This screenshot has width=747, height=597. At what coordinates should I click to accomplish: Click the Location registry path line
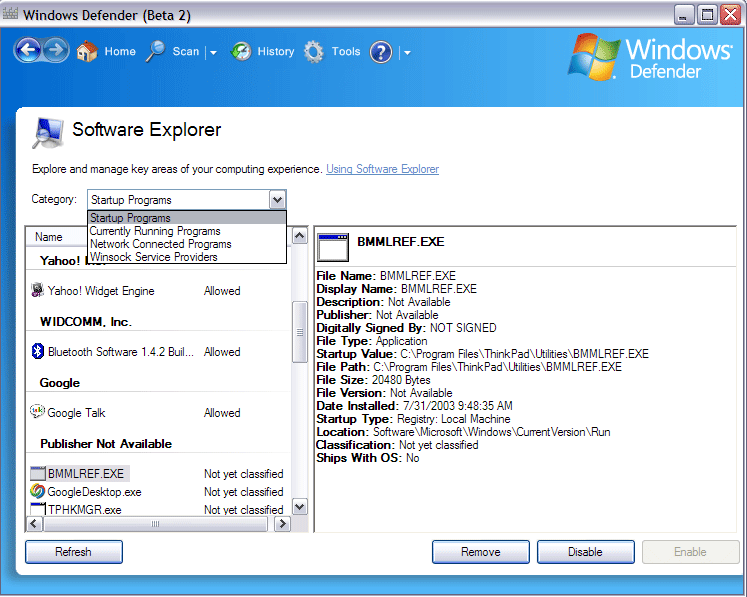point(463,432)
